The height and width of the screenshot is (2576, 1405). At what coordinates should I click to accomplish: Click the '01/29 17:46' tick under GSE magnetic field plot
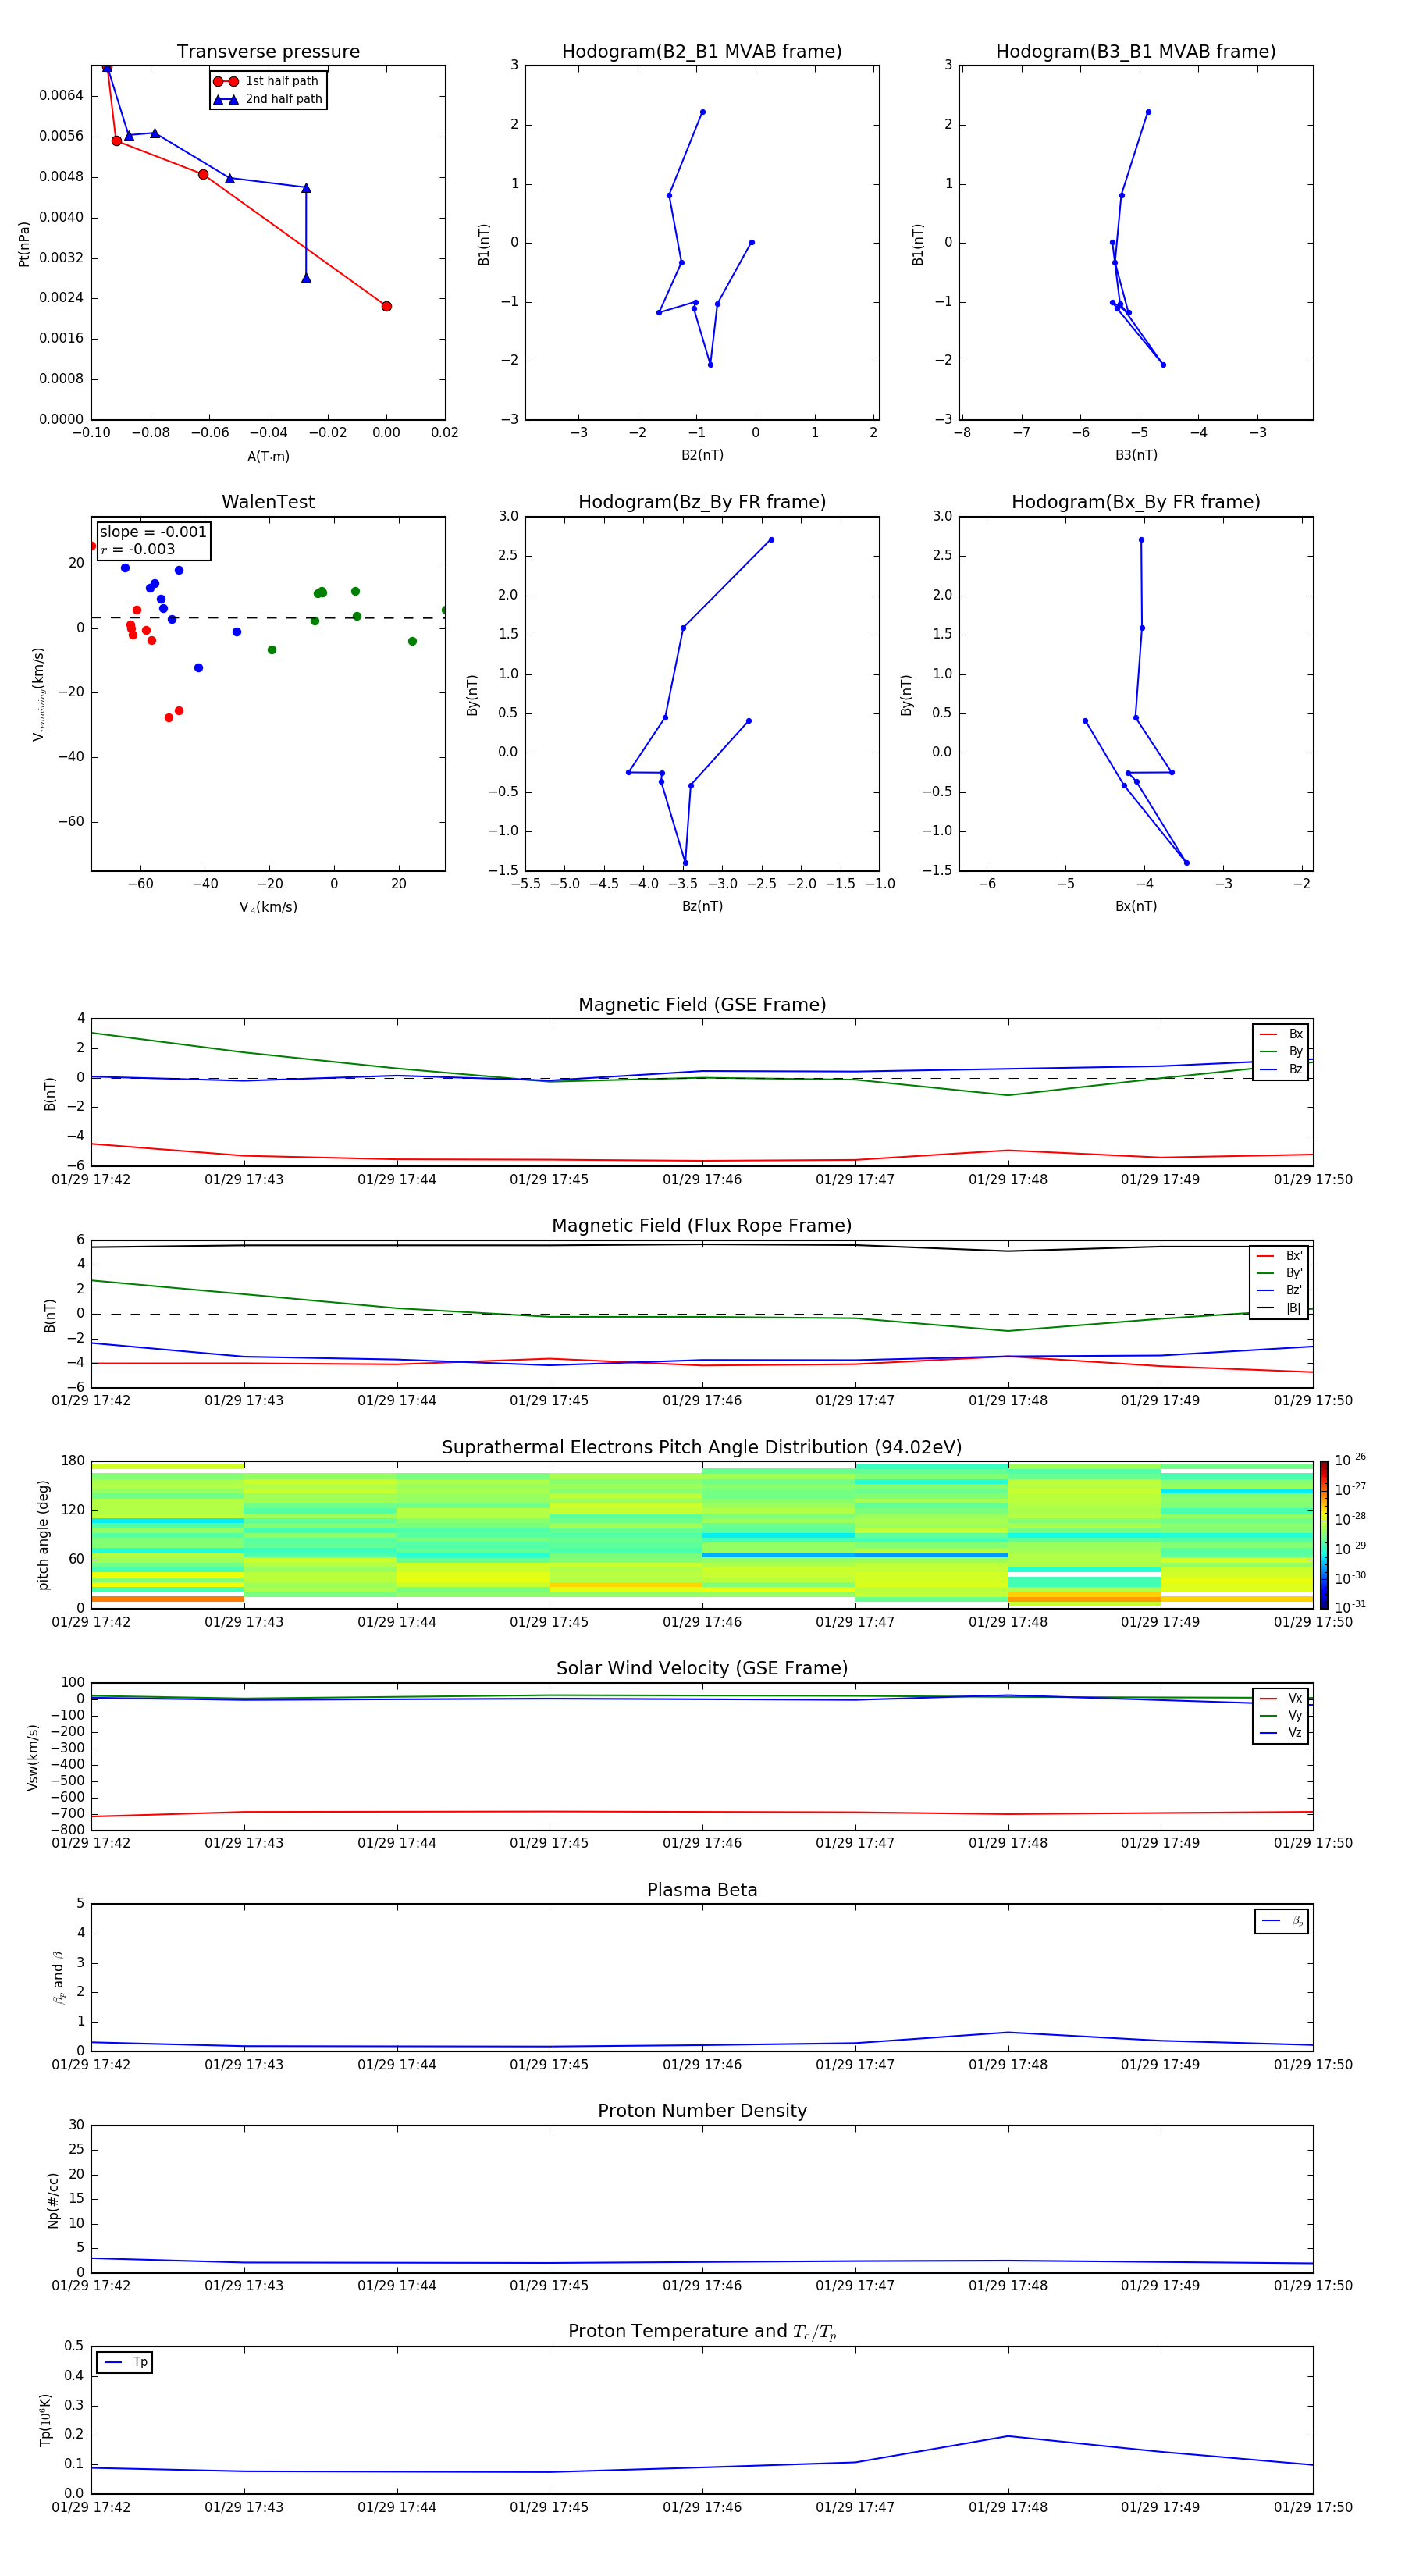pos(702,1179)
